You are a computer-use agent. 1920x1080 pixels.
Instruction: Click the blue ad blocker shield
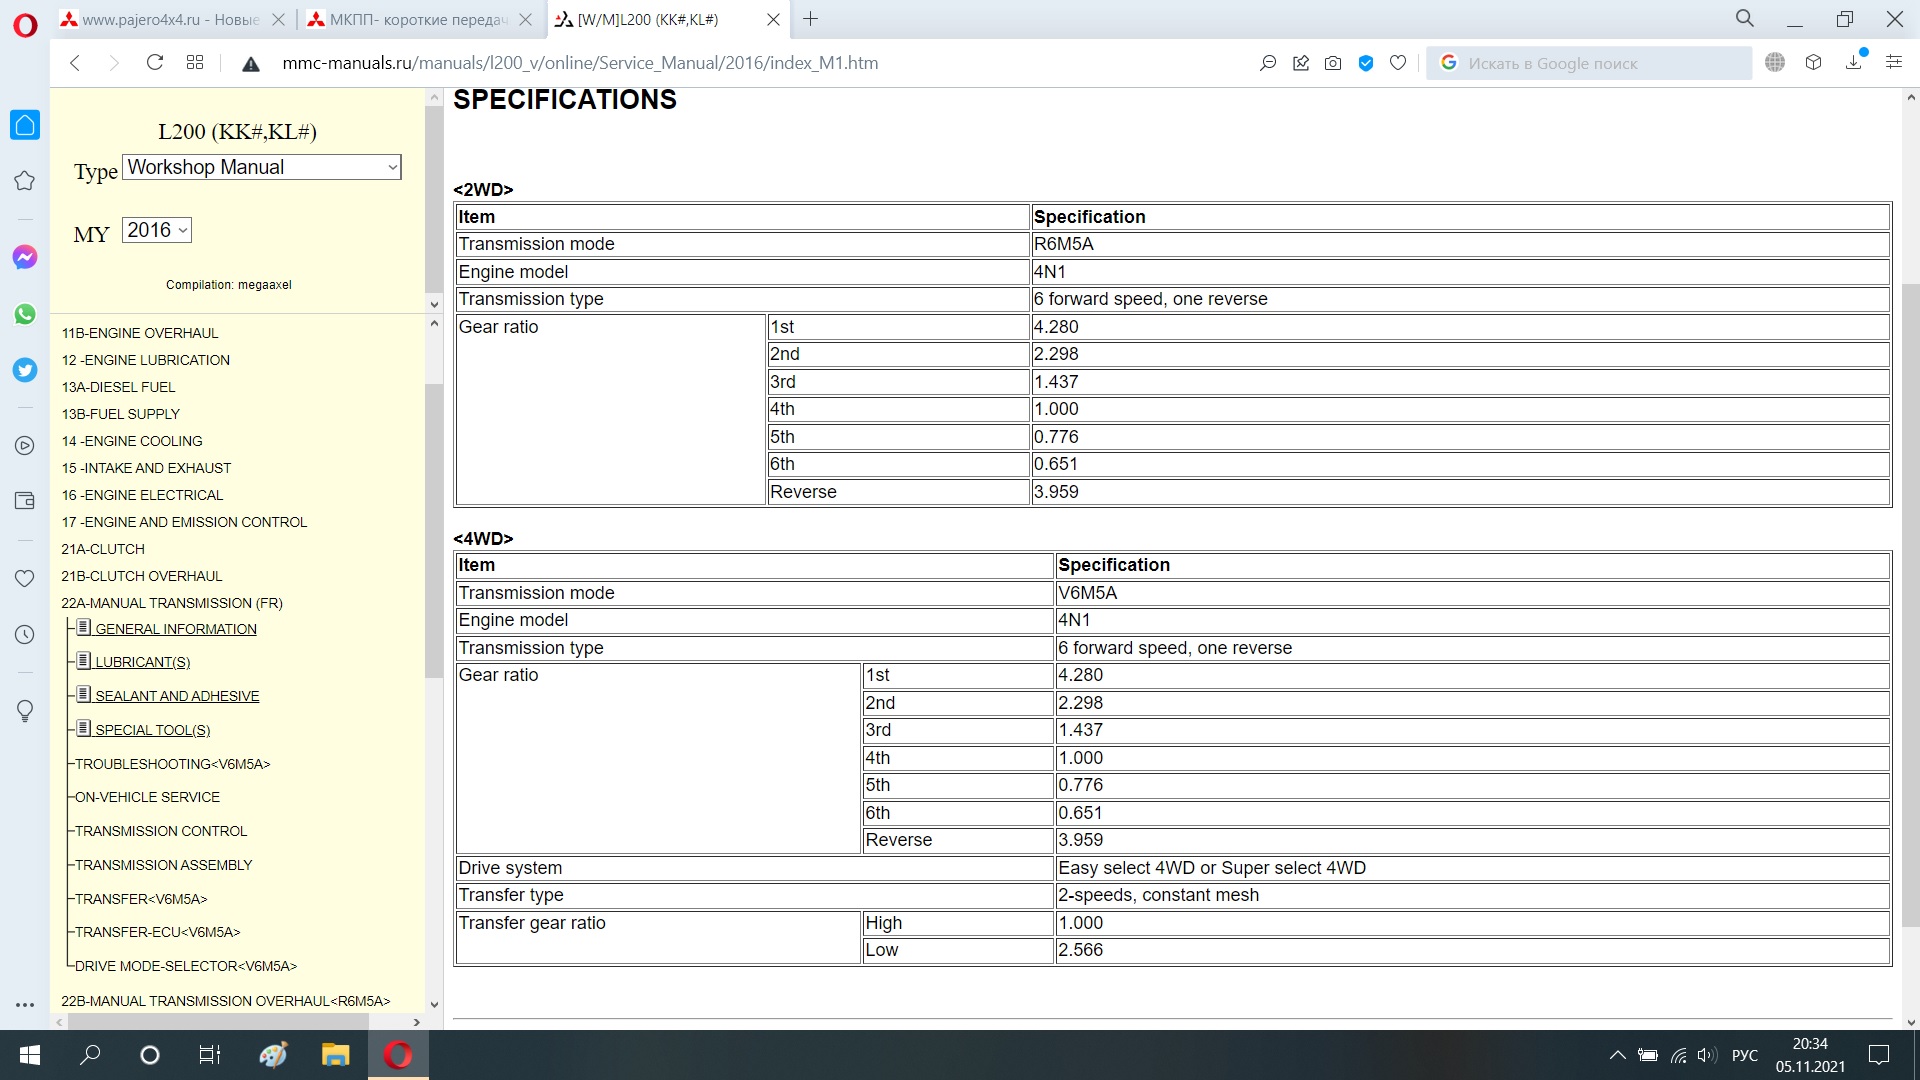tap(1366, 63)
